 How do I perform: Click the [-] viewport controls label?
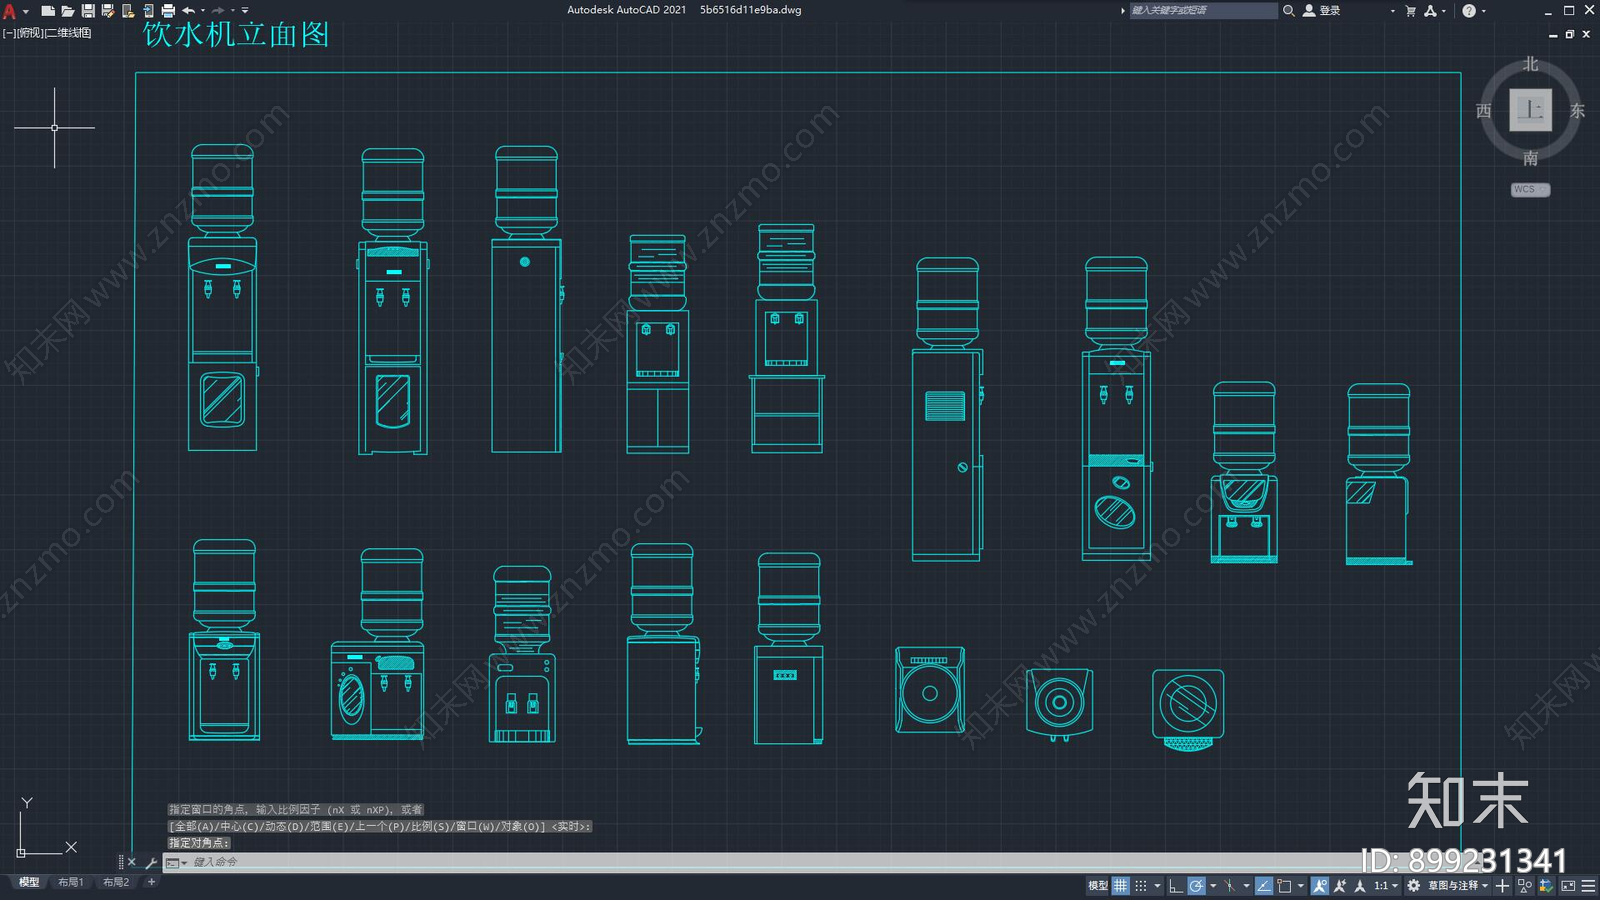click(x=9, y=33)
